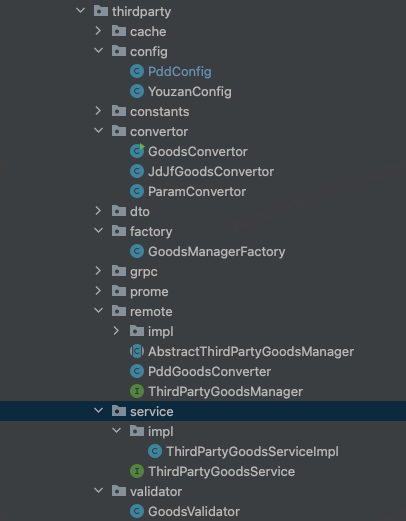Open ParamConvertor in the convertor folder
This screenshot has height=521, width=406.
[197, 192]
